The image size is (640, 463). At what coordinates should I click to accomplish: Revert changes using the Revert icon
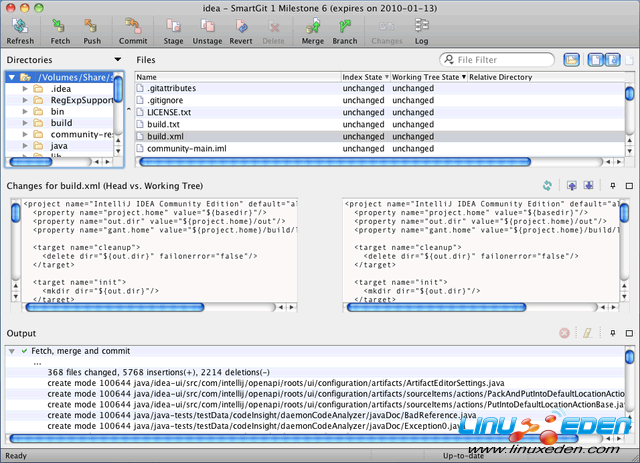[x=241, y=26]
